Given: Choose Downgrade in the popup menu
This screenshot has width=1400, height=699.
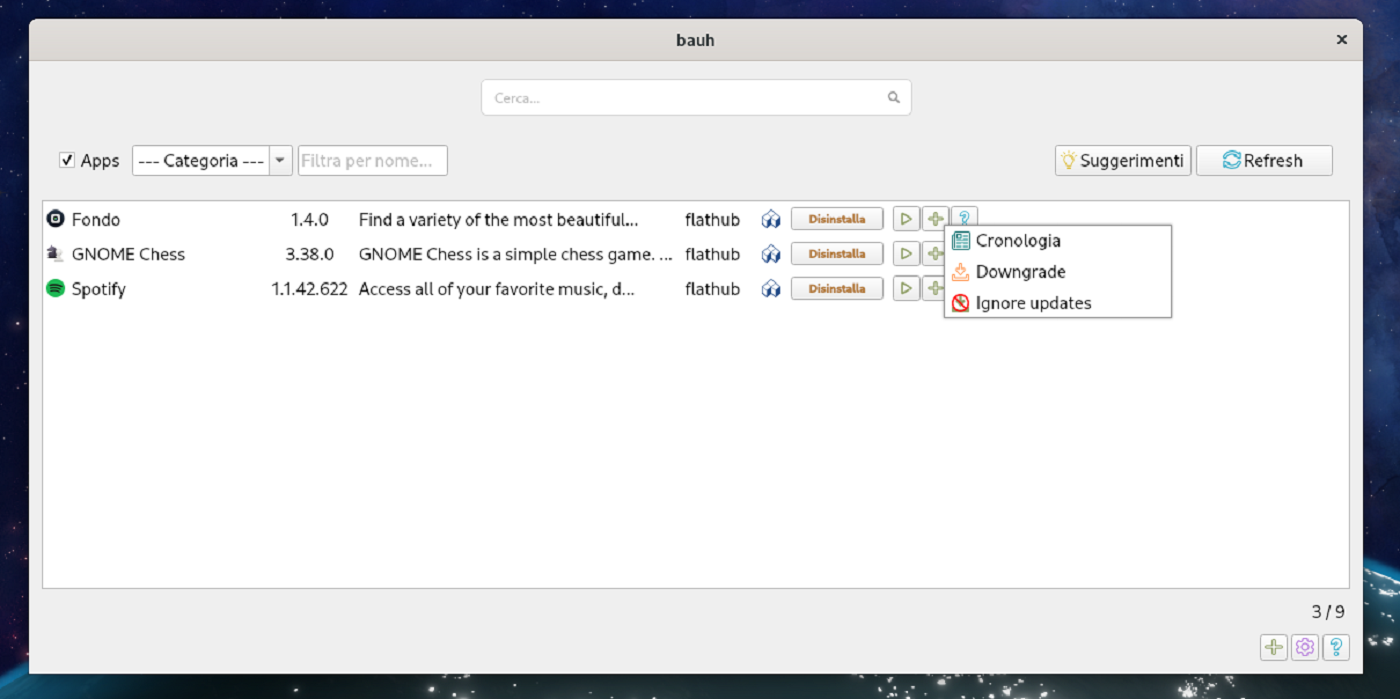Looking at the screenshot, I should (1058, 272).
